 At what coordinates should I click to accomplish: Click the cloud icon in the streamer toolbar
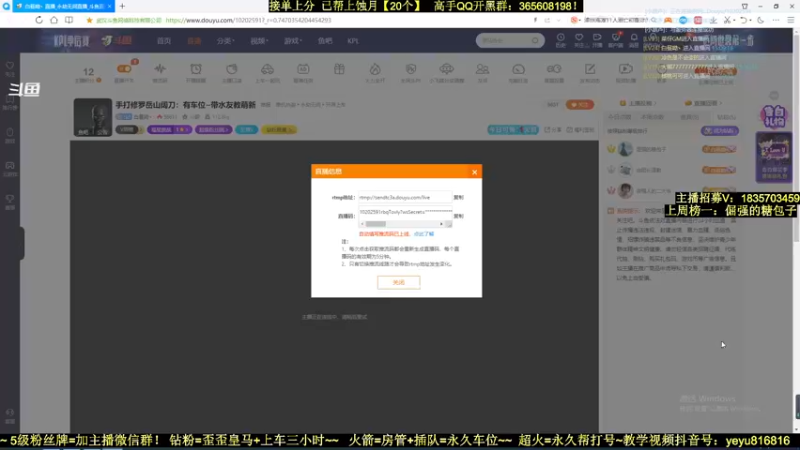(x=446, y=69)
